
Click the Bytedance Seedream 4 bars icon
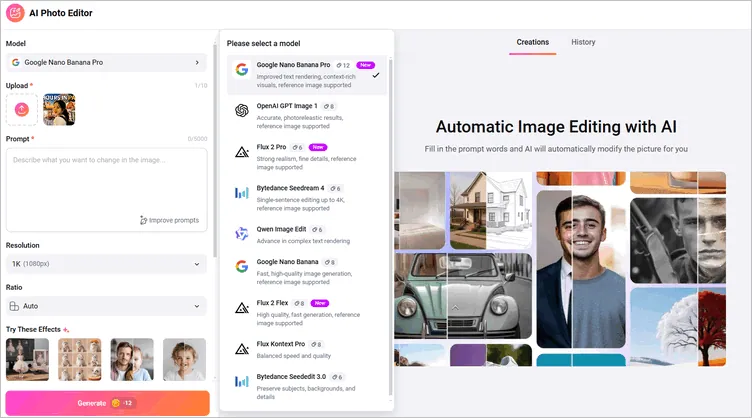point(242,193)
